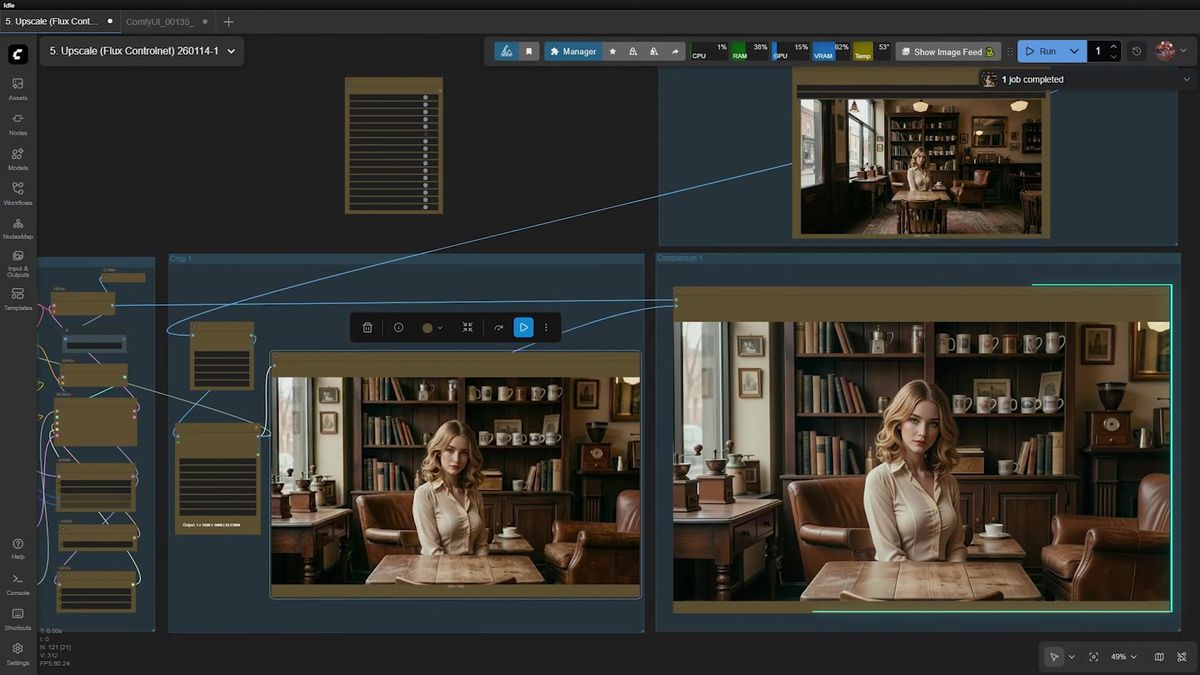Screen dimensions: 1200x675
Task: Select the '5. Upscale (Flux Cont...' tab
Action: pyautogui.click(x=52, y=21)
